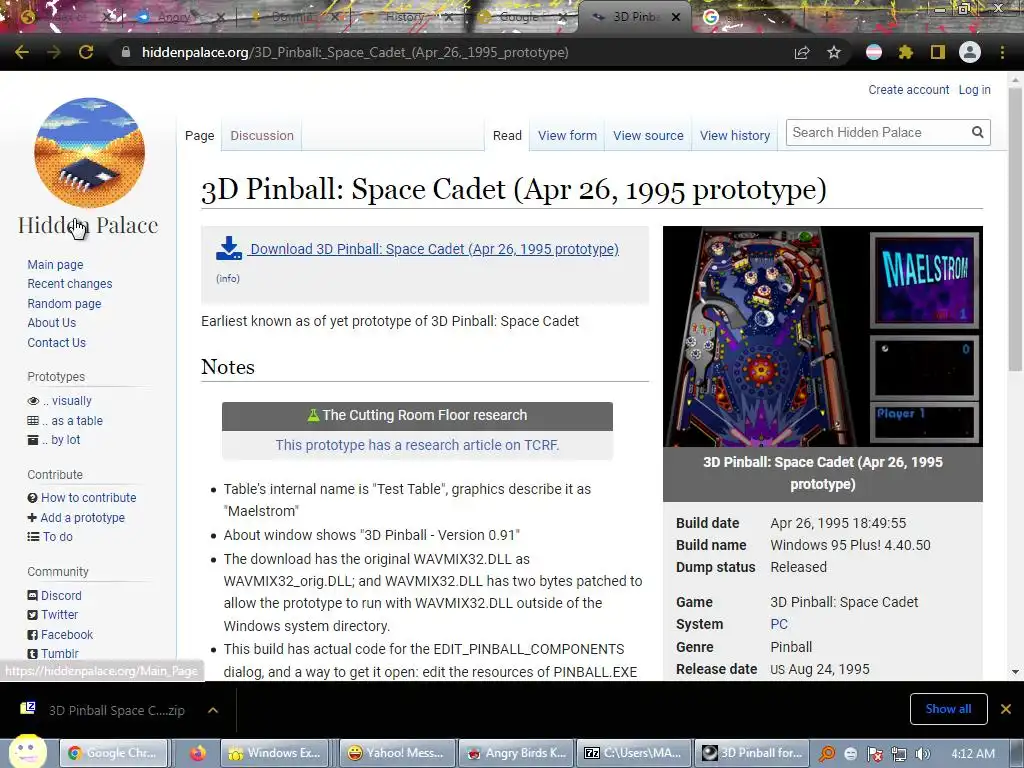The image size is (1024, 768).
Task: Open the View form tab
Action: tap(567, 135)
